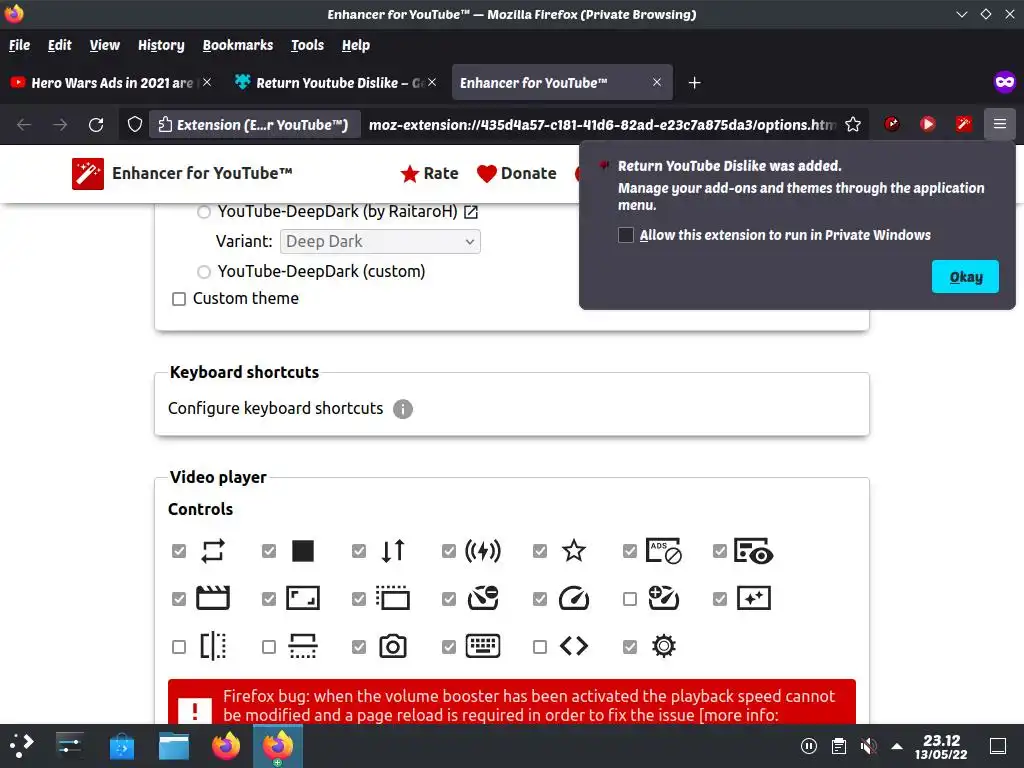This screenshot has width=1024, height=768.
Task: Toggle the Custom theme checkbox
Action: pos(179,299)
